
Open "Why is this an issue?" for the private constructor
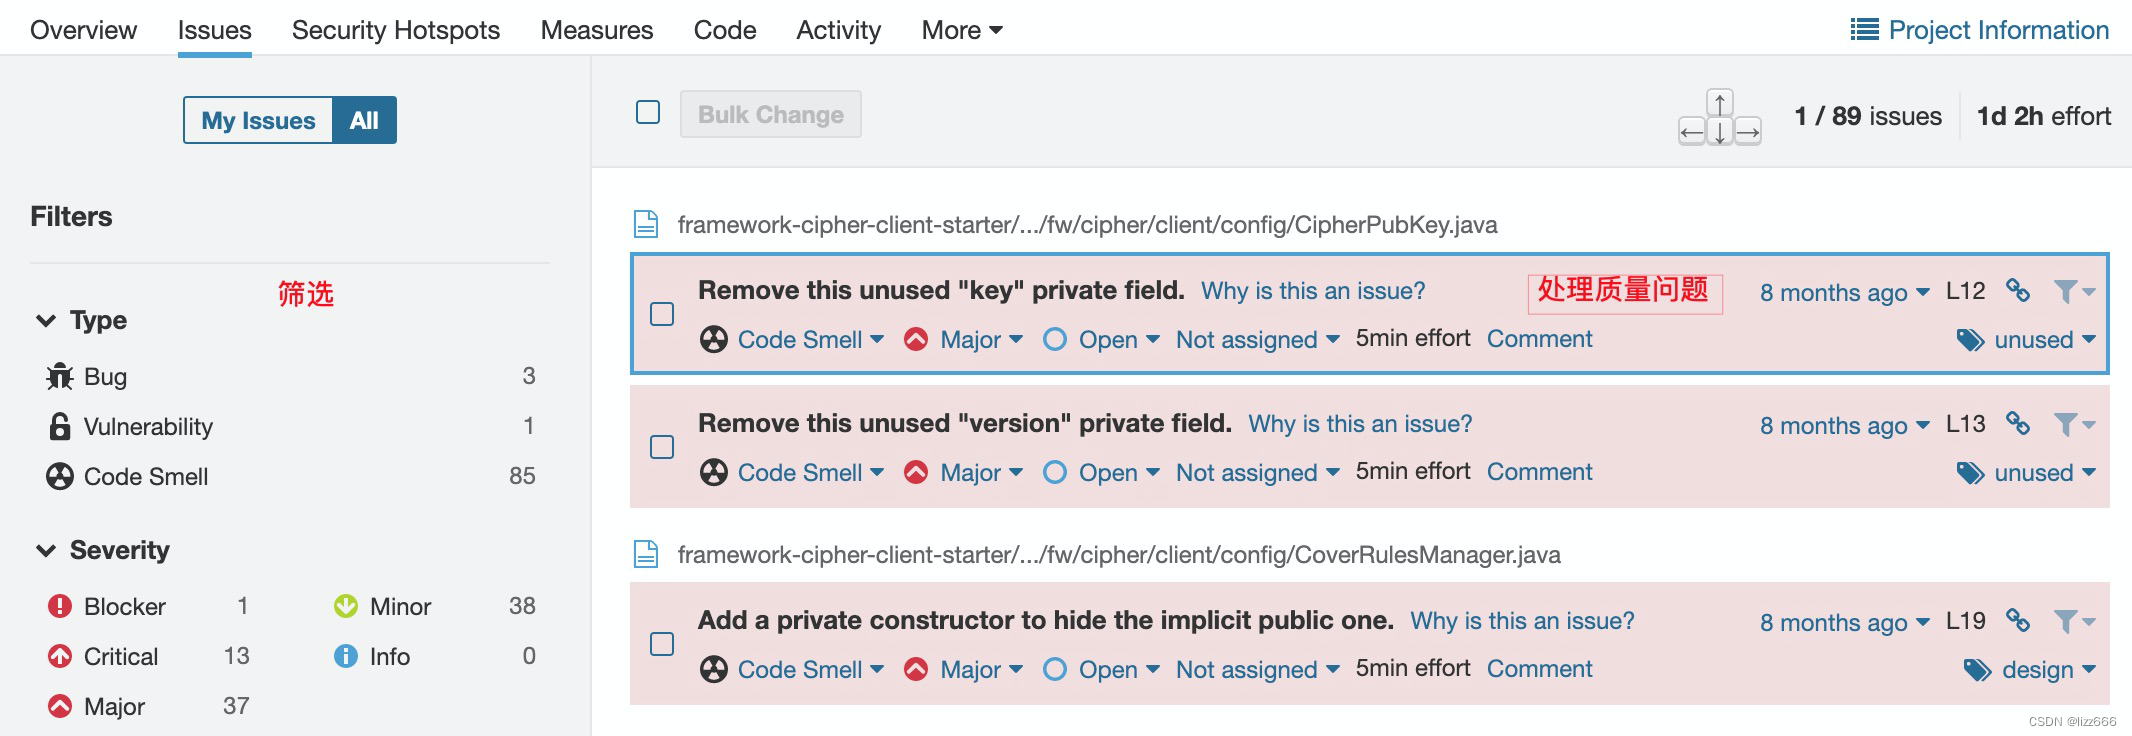pos(1522,621)
